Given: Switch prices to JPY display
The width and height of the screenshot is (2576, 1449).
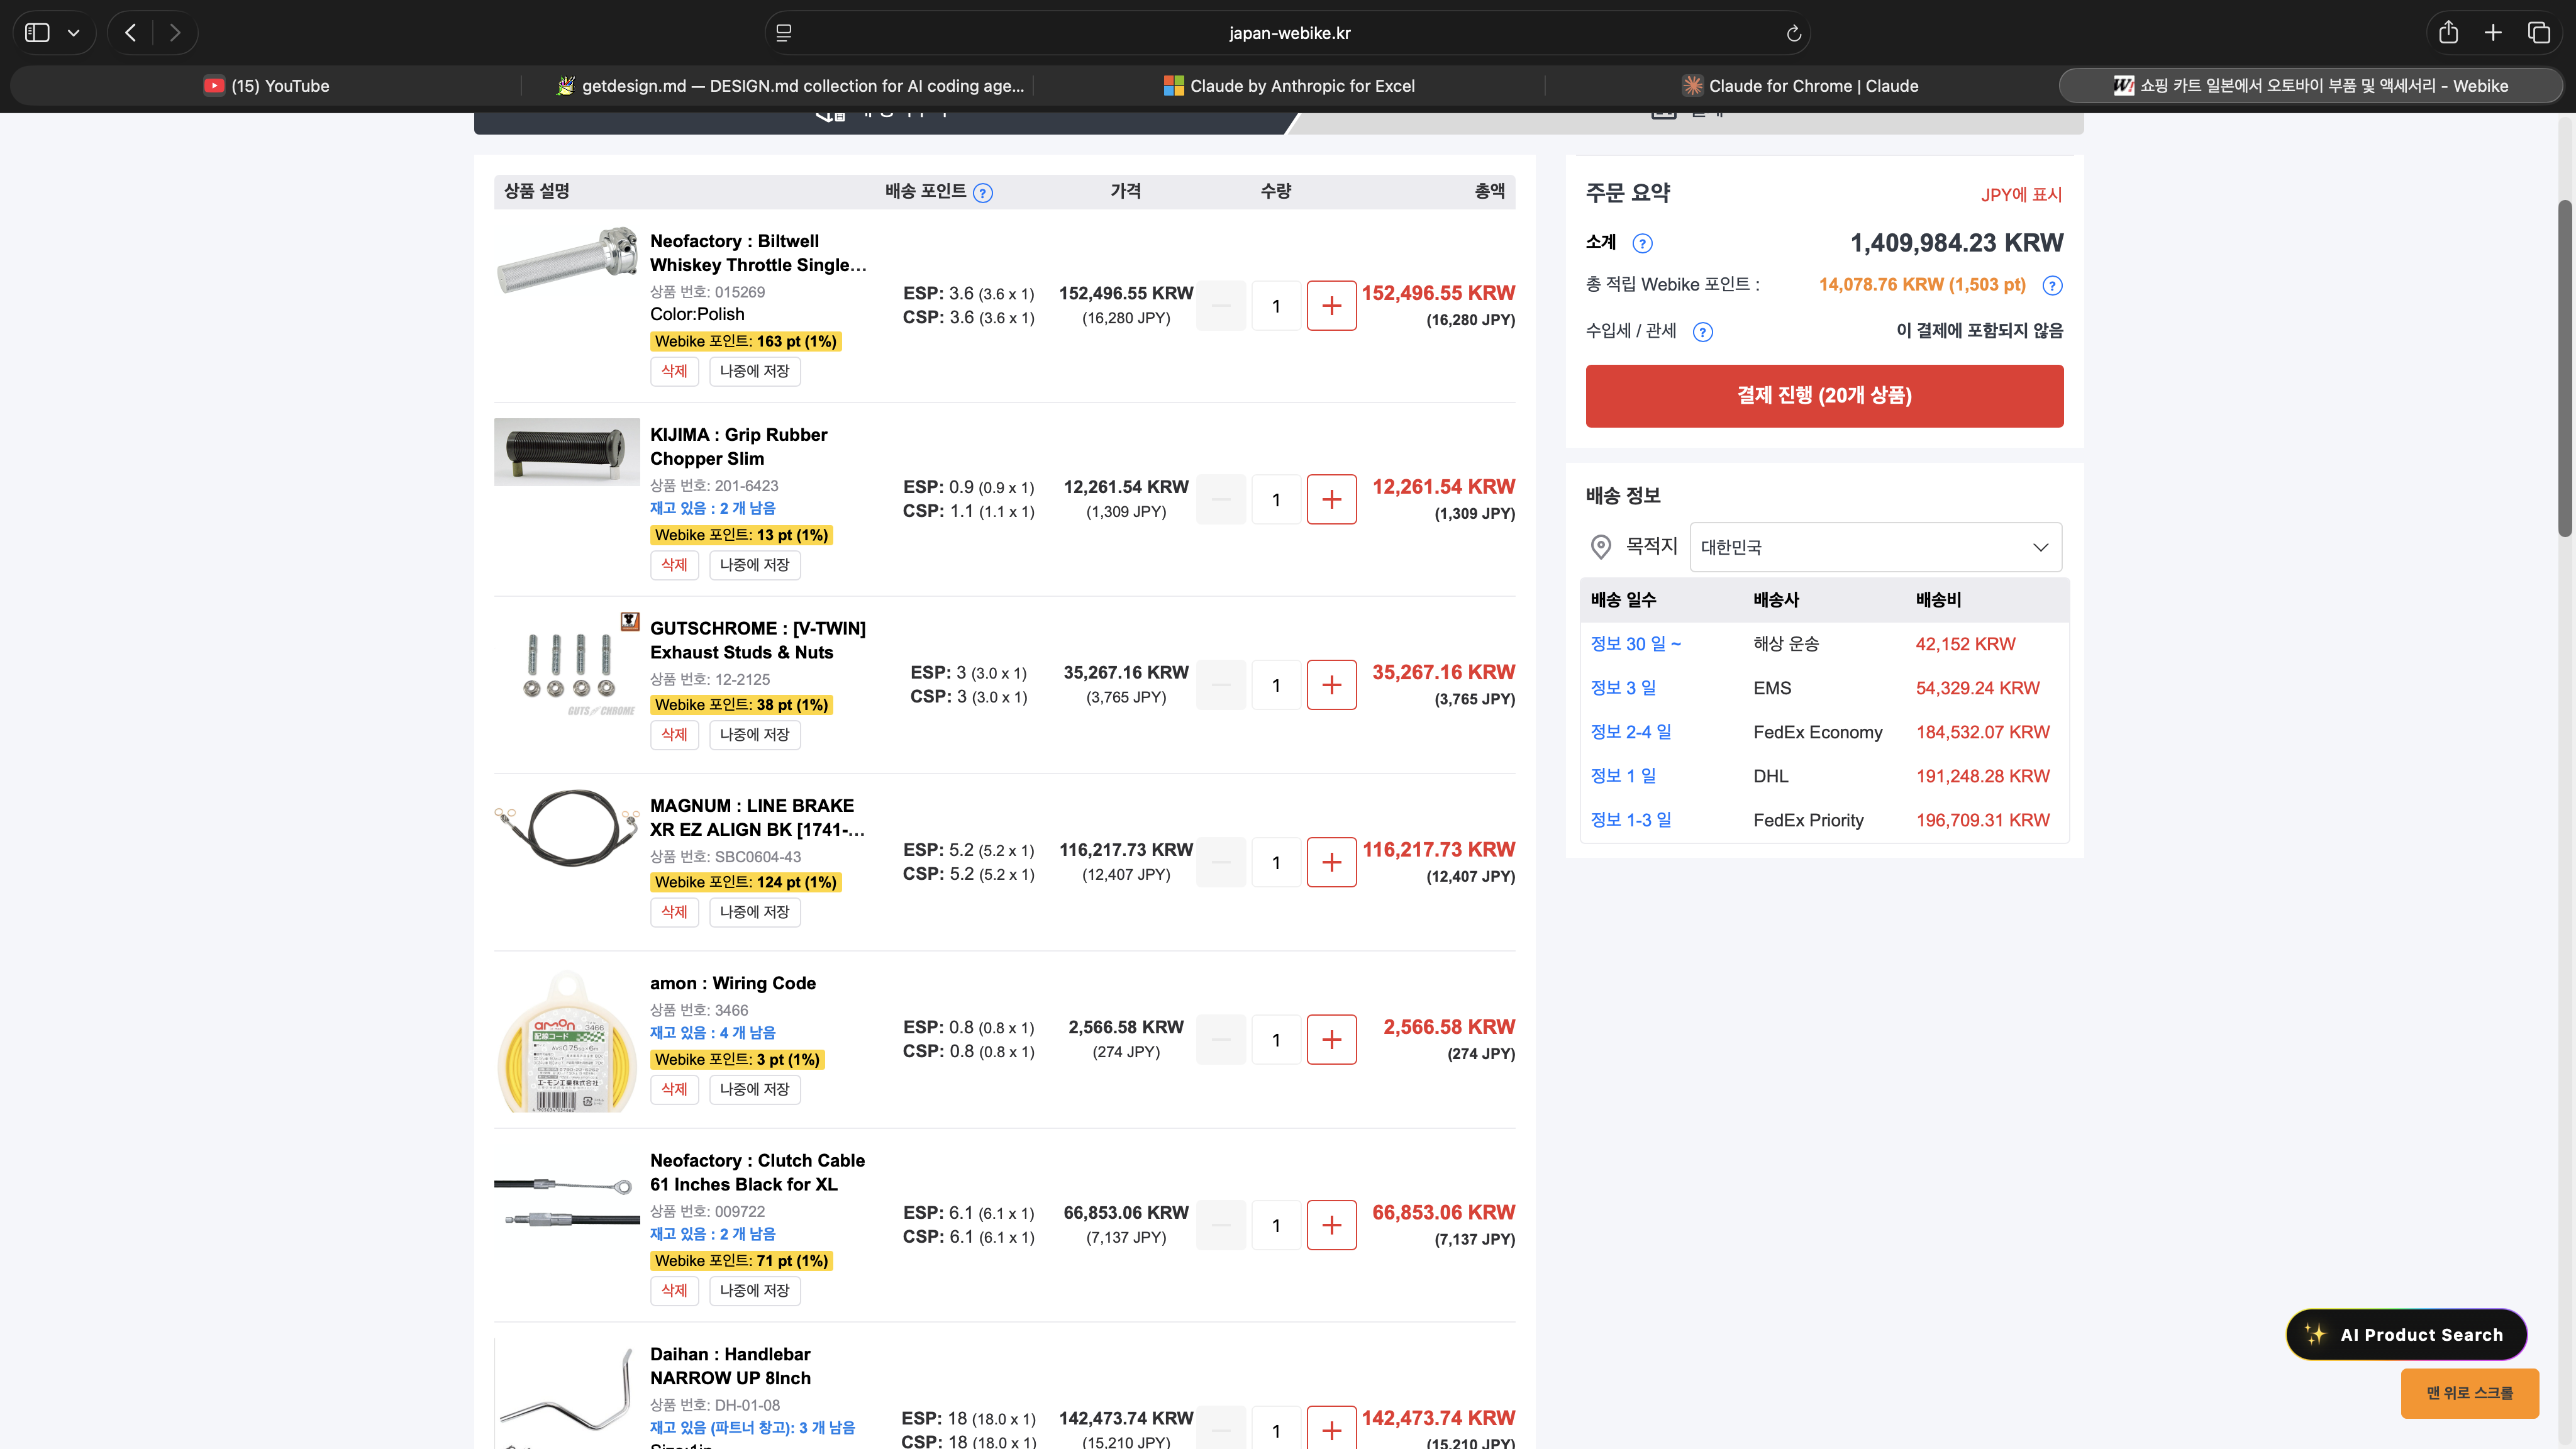Looking at the screenshot, I should click(x=2021, y=195).
